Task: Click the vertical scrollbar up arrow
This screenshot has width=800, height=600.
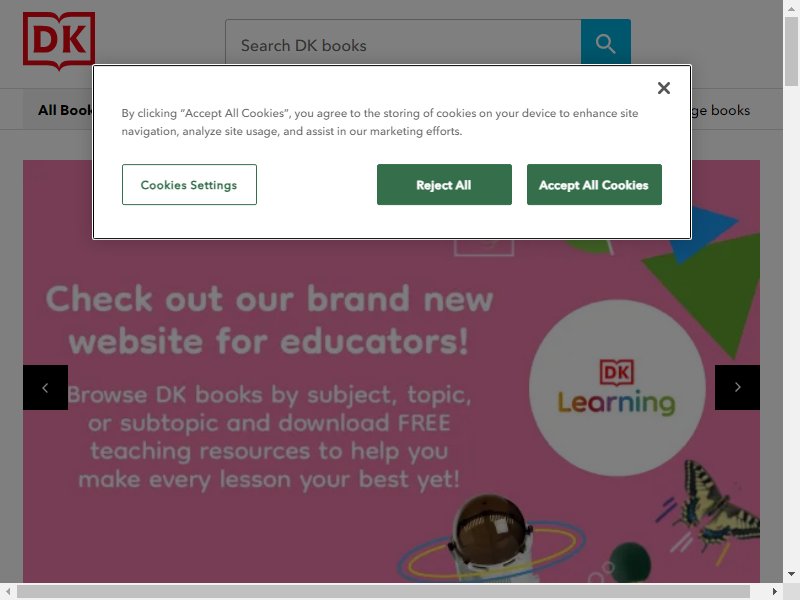Action: pyautogui.click(x=791, y=8)
